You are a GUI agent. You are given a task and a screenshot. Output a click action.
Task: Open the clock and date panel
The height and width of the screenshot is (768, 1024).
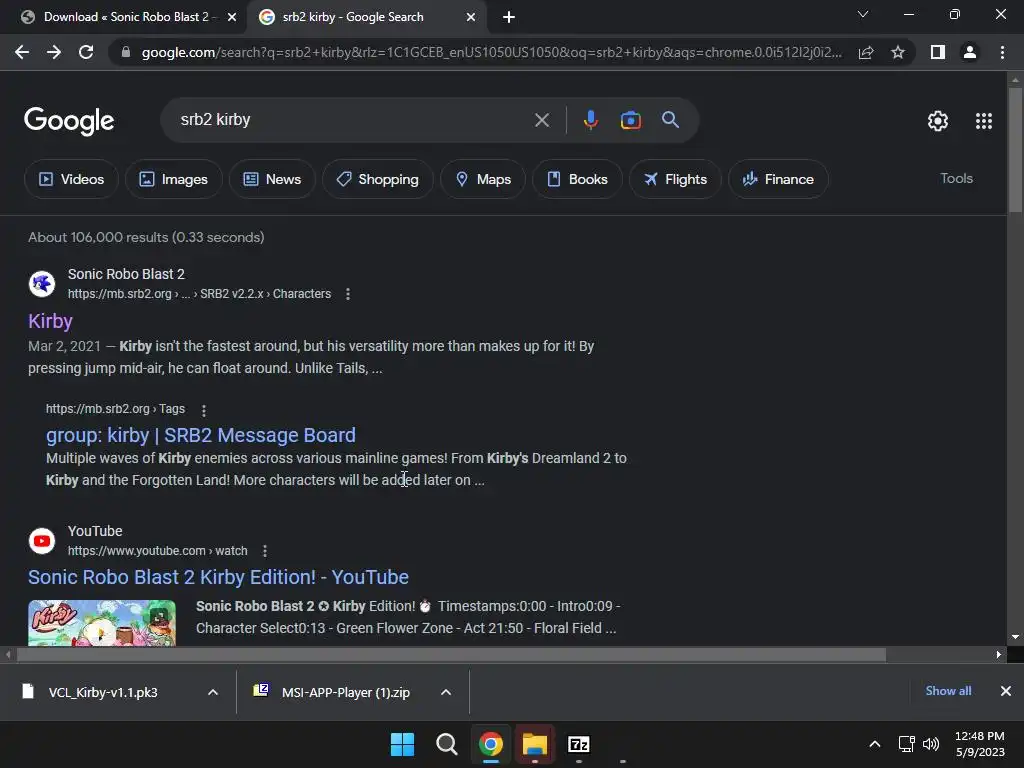[980, 744]
